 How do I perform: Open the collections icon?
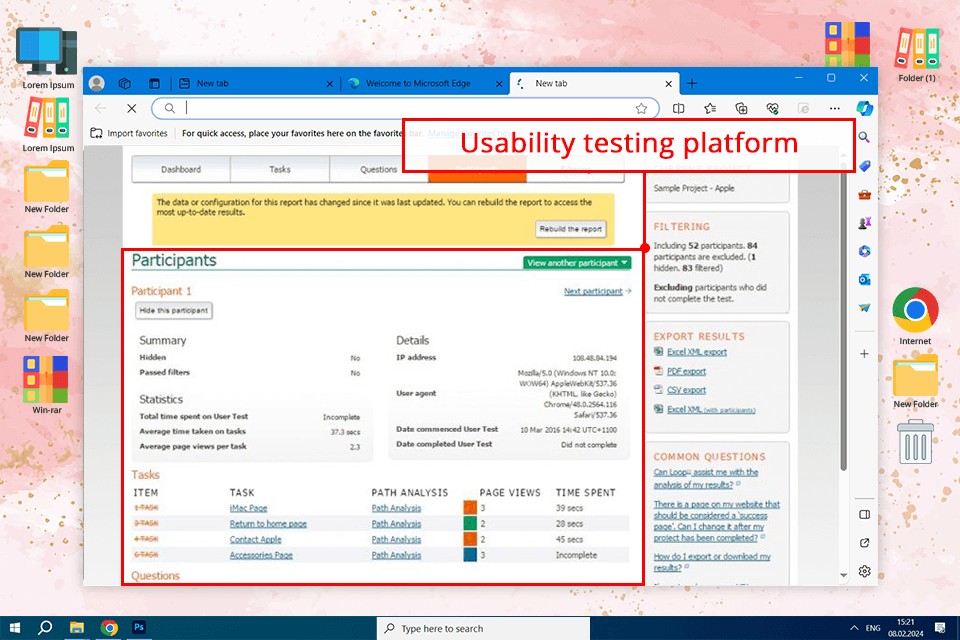pyautogui.click(x=741, y=108)
